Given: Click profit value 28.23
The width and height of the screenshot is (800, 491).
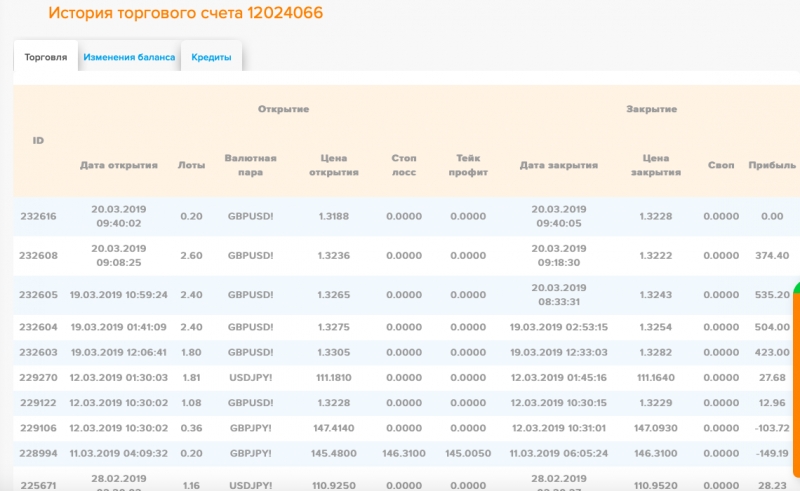Looking at the screenshot, I should pyautogui.click(x=772, y=485).
